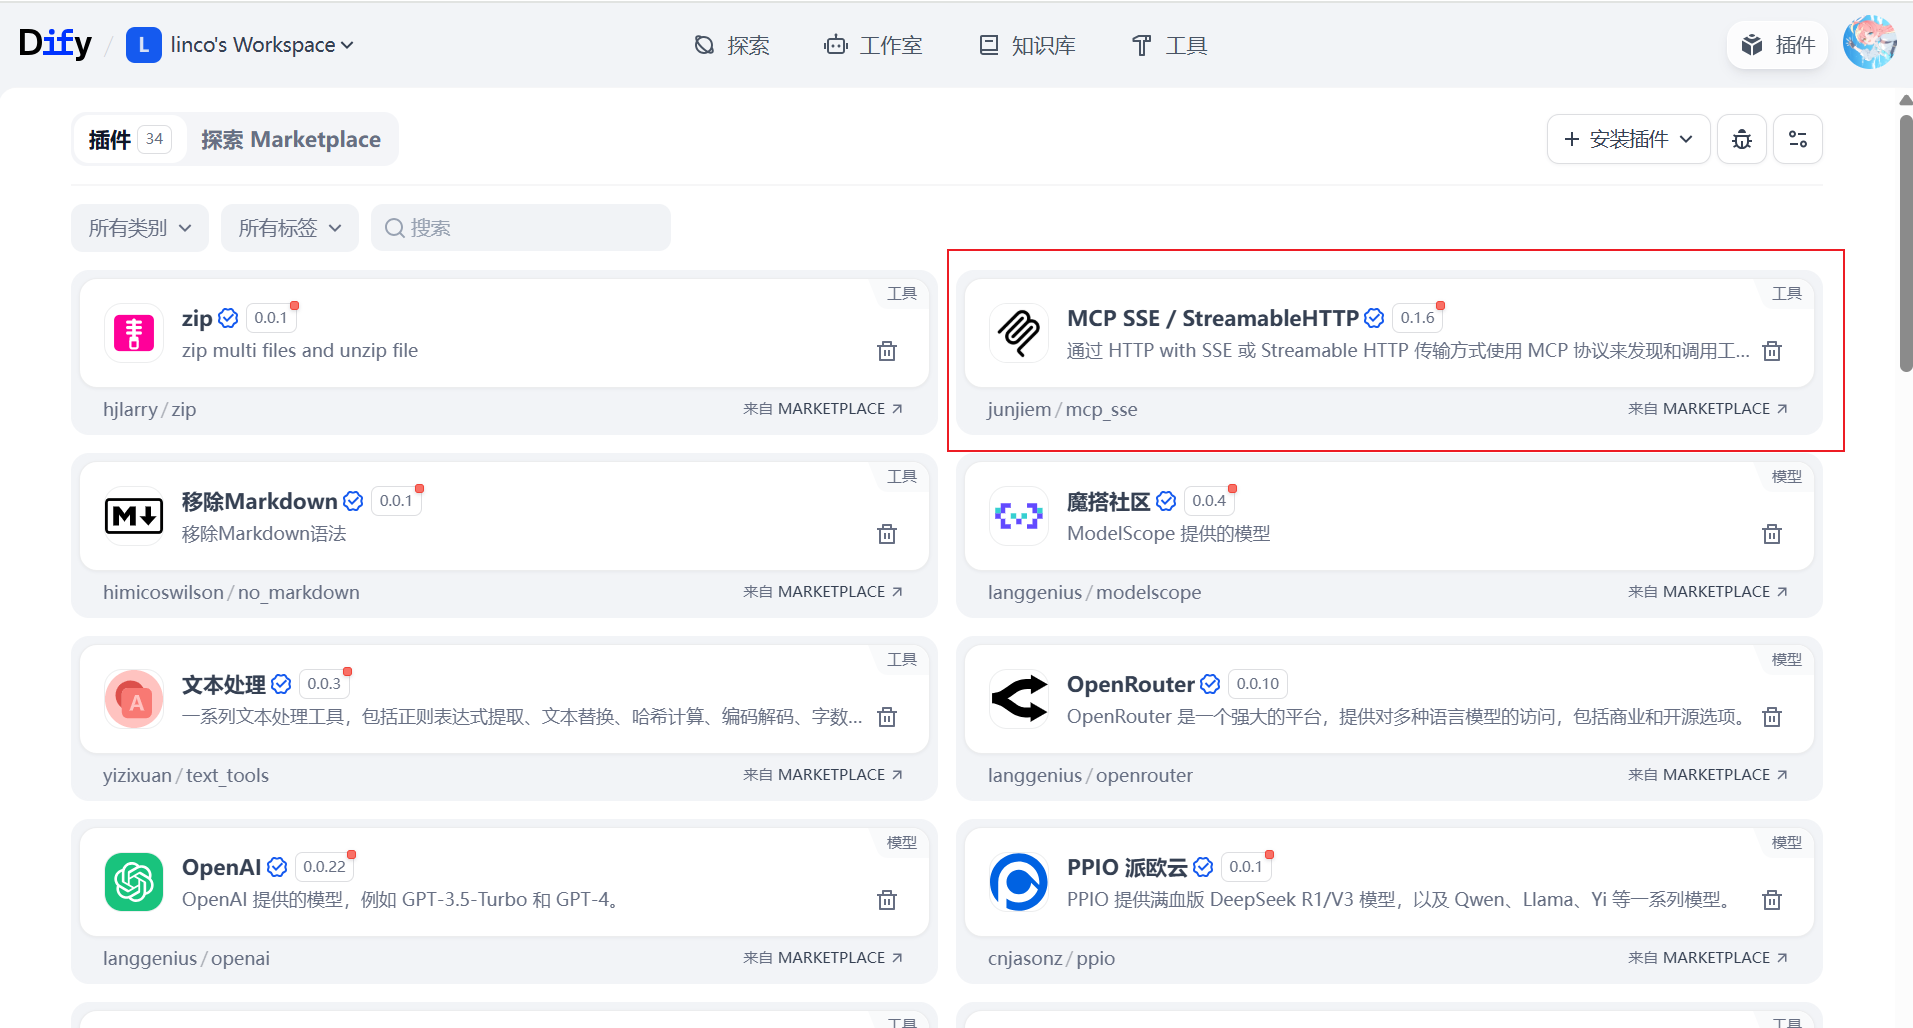Click verified badge next to OpenRouter
Viewport: 1913px width, 1028px height.
pos(1210,684)
